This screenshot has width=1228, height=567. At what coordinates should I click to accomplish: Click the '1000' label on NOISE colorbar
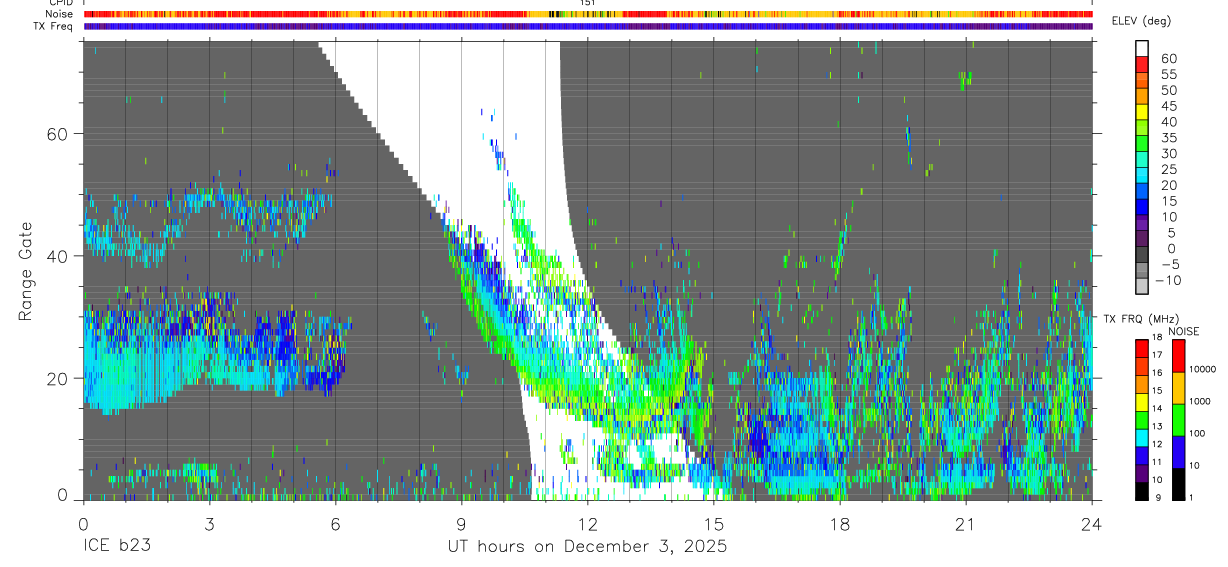click(x=1200, y=402)
